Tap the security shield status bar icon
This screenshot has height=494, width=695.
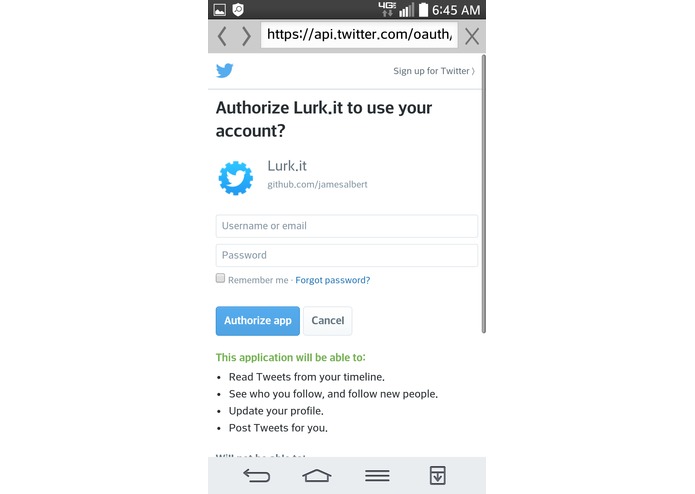pyautogui.click(x=238, y=9)
